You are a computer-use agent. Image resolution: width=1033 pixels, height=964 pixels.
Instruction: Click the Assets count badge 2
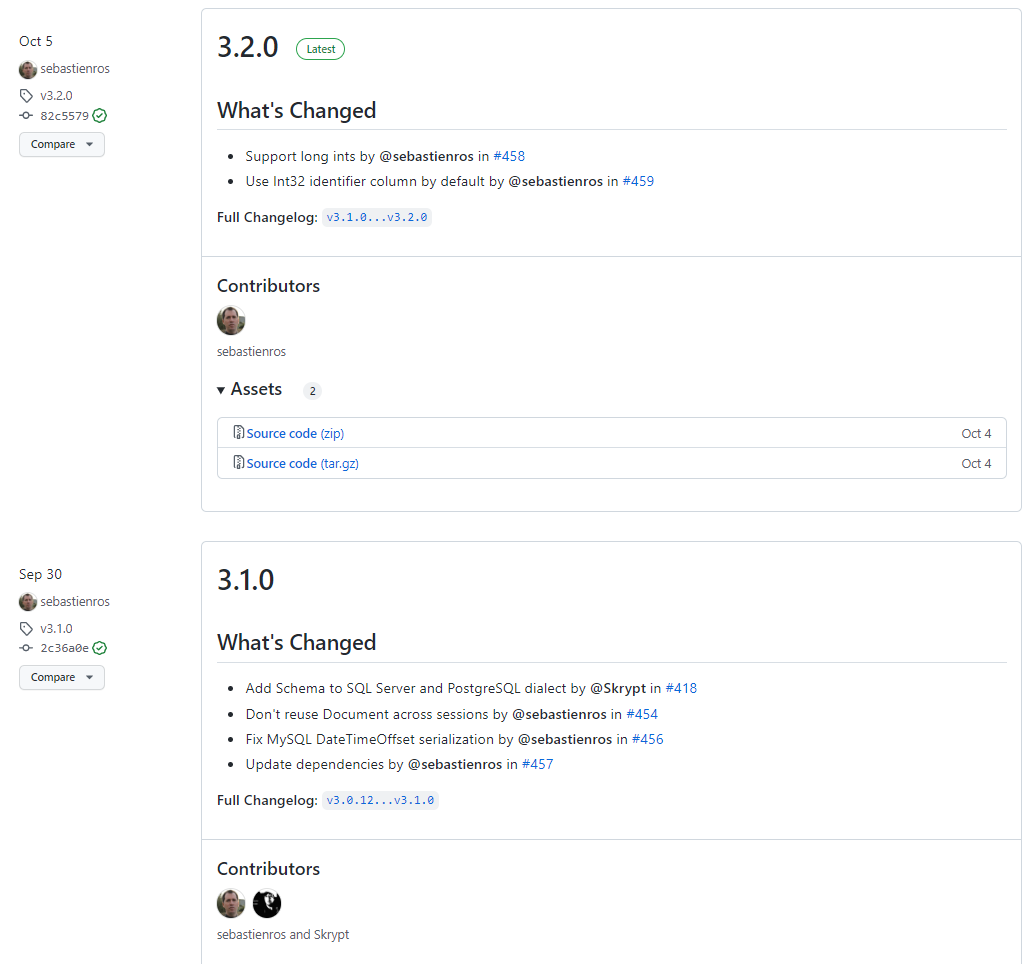pyautogui.click(x=312, y=391)
